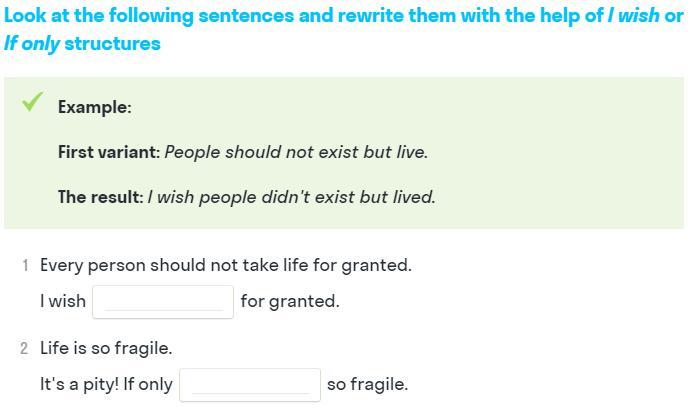The height and width of the screenshot is (416, 694).
Task: Click the italic "If only" in the heading
Action: point(31,44)
